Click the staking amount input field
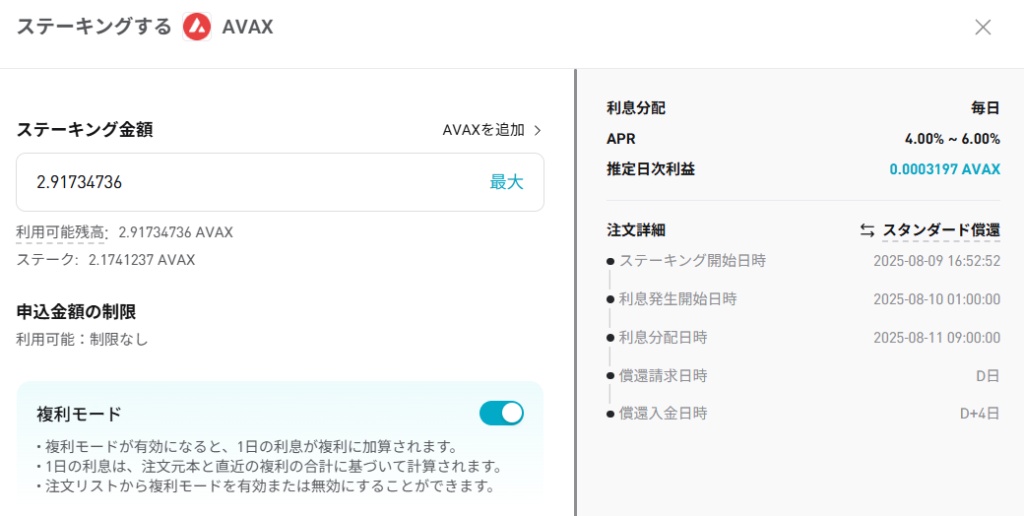Viewport: 1024px width, 516px height. [280, 182]
